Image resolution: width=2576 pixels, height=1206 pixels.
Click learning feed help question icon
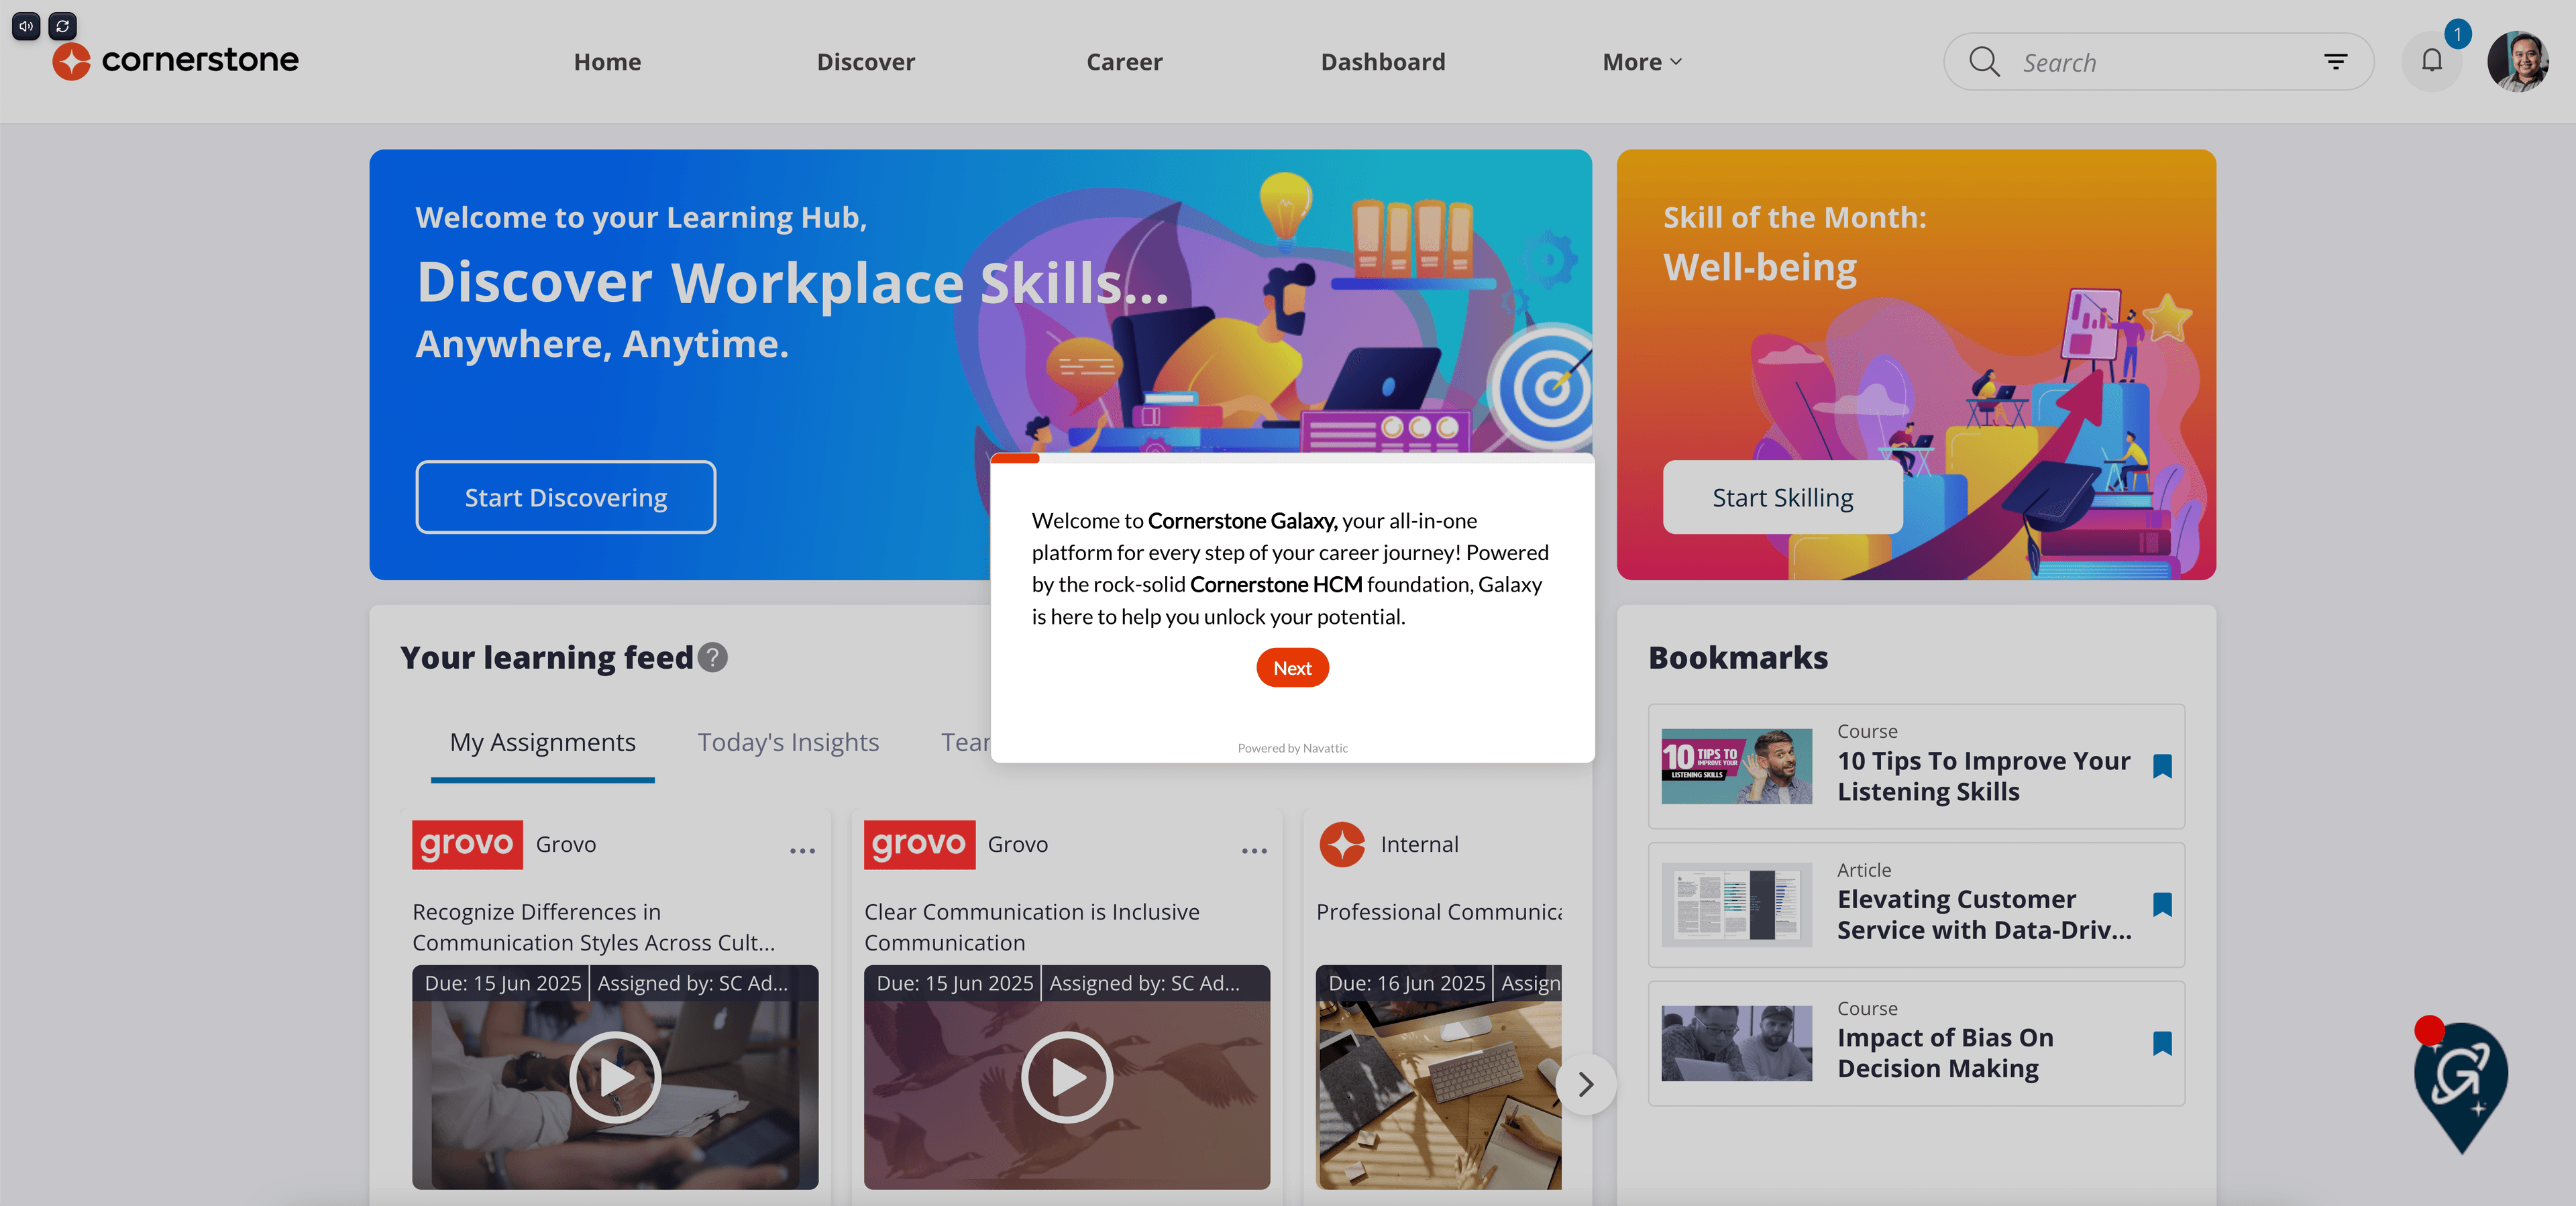tap(712, 657)
